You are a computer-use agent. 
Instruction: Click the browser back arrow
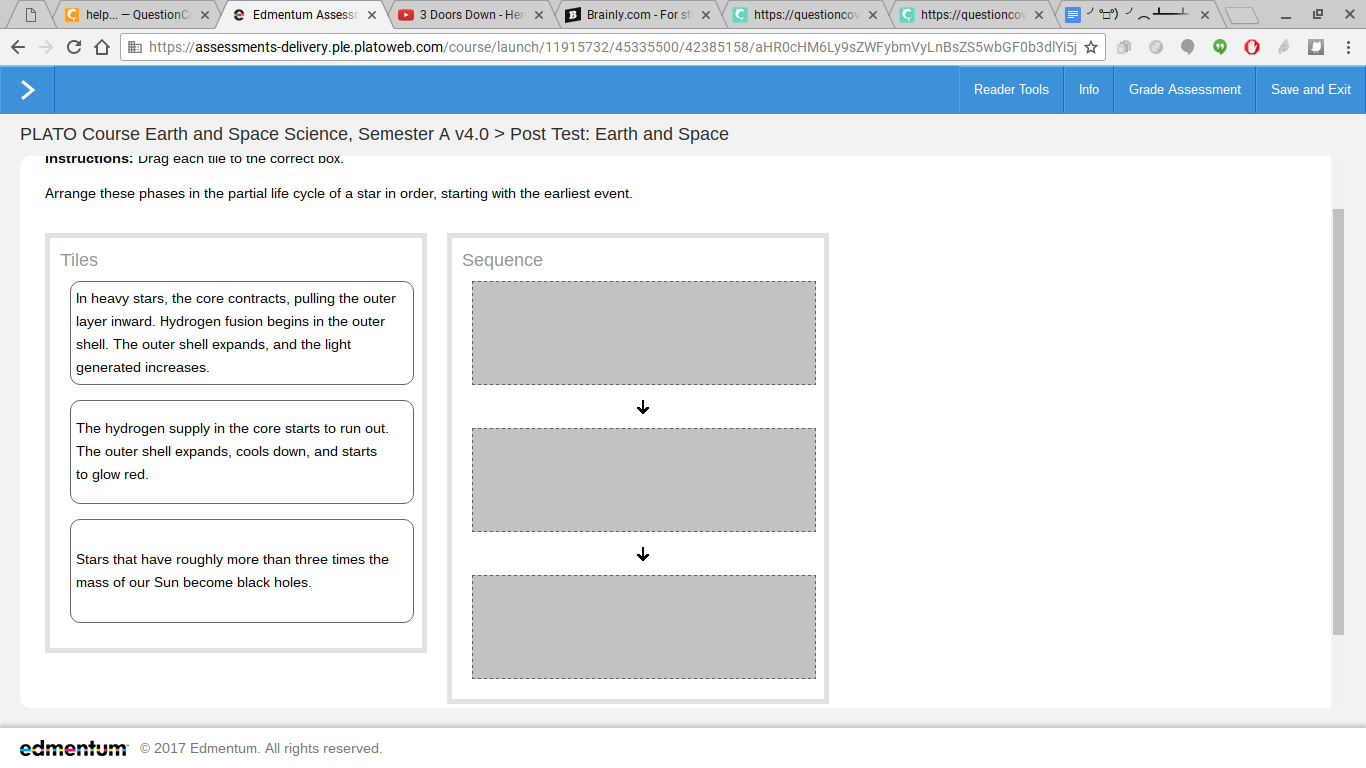[18, 47]
